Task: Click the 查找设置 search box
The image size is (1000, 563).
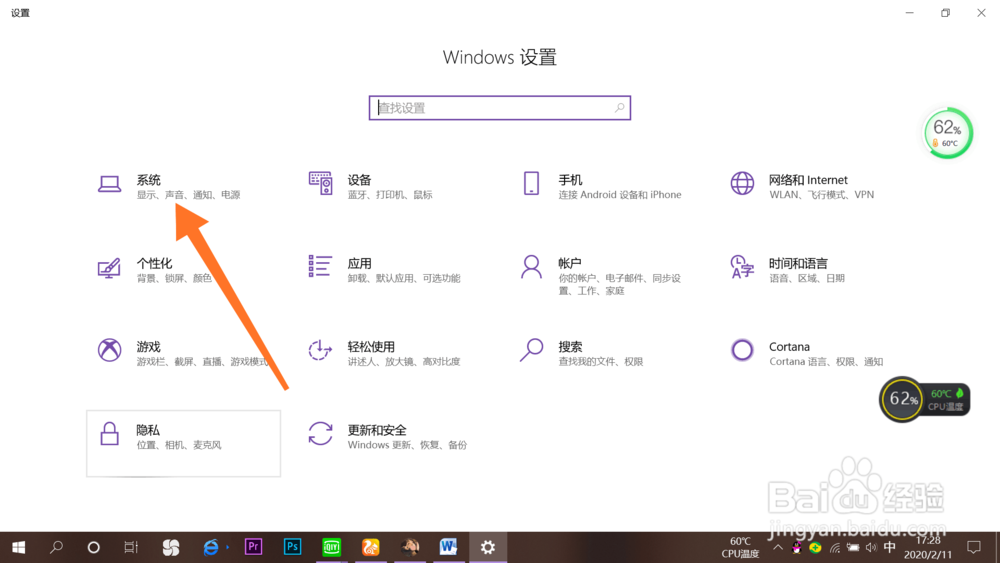Action: [x=499, y=108]
